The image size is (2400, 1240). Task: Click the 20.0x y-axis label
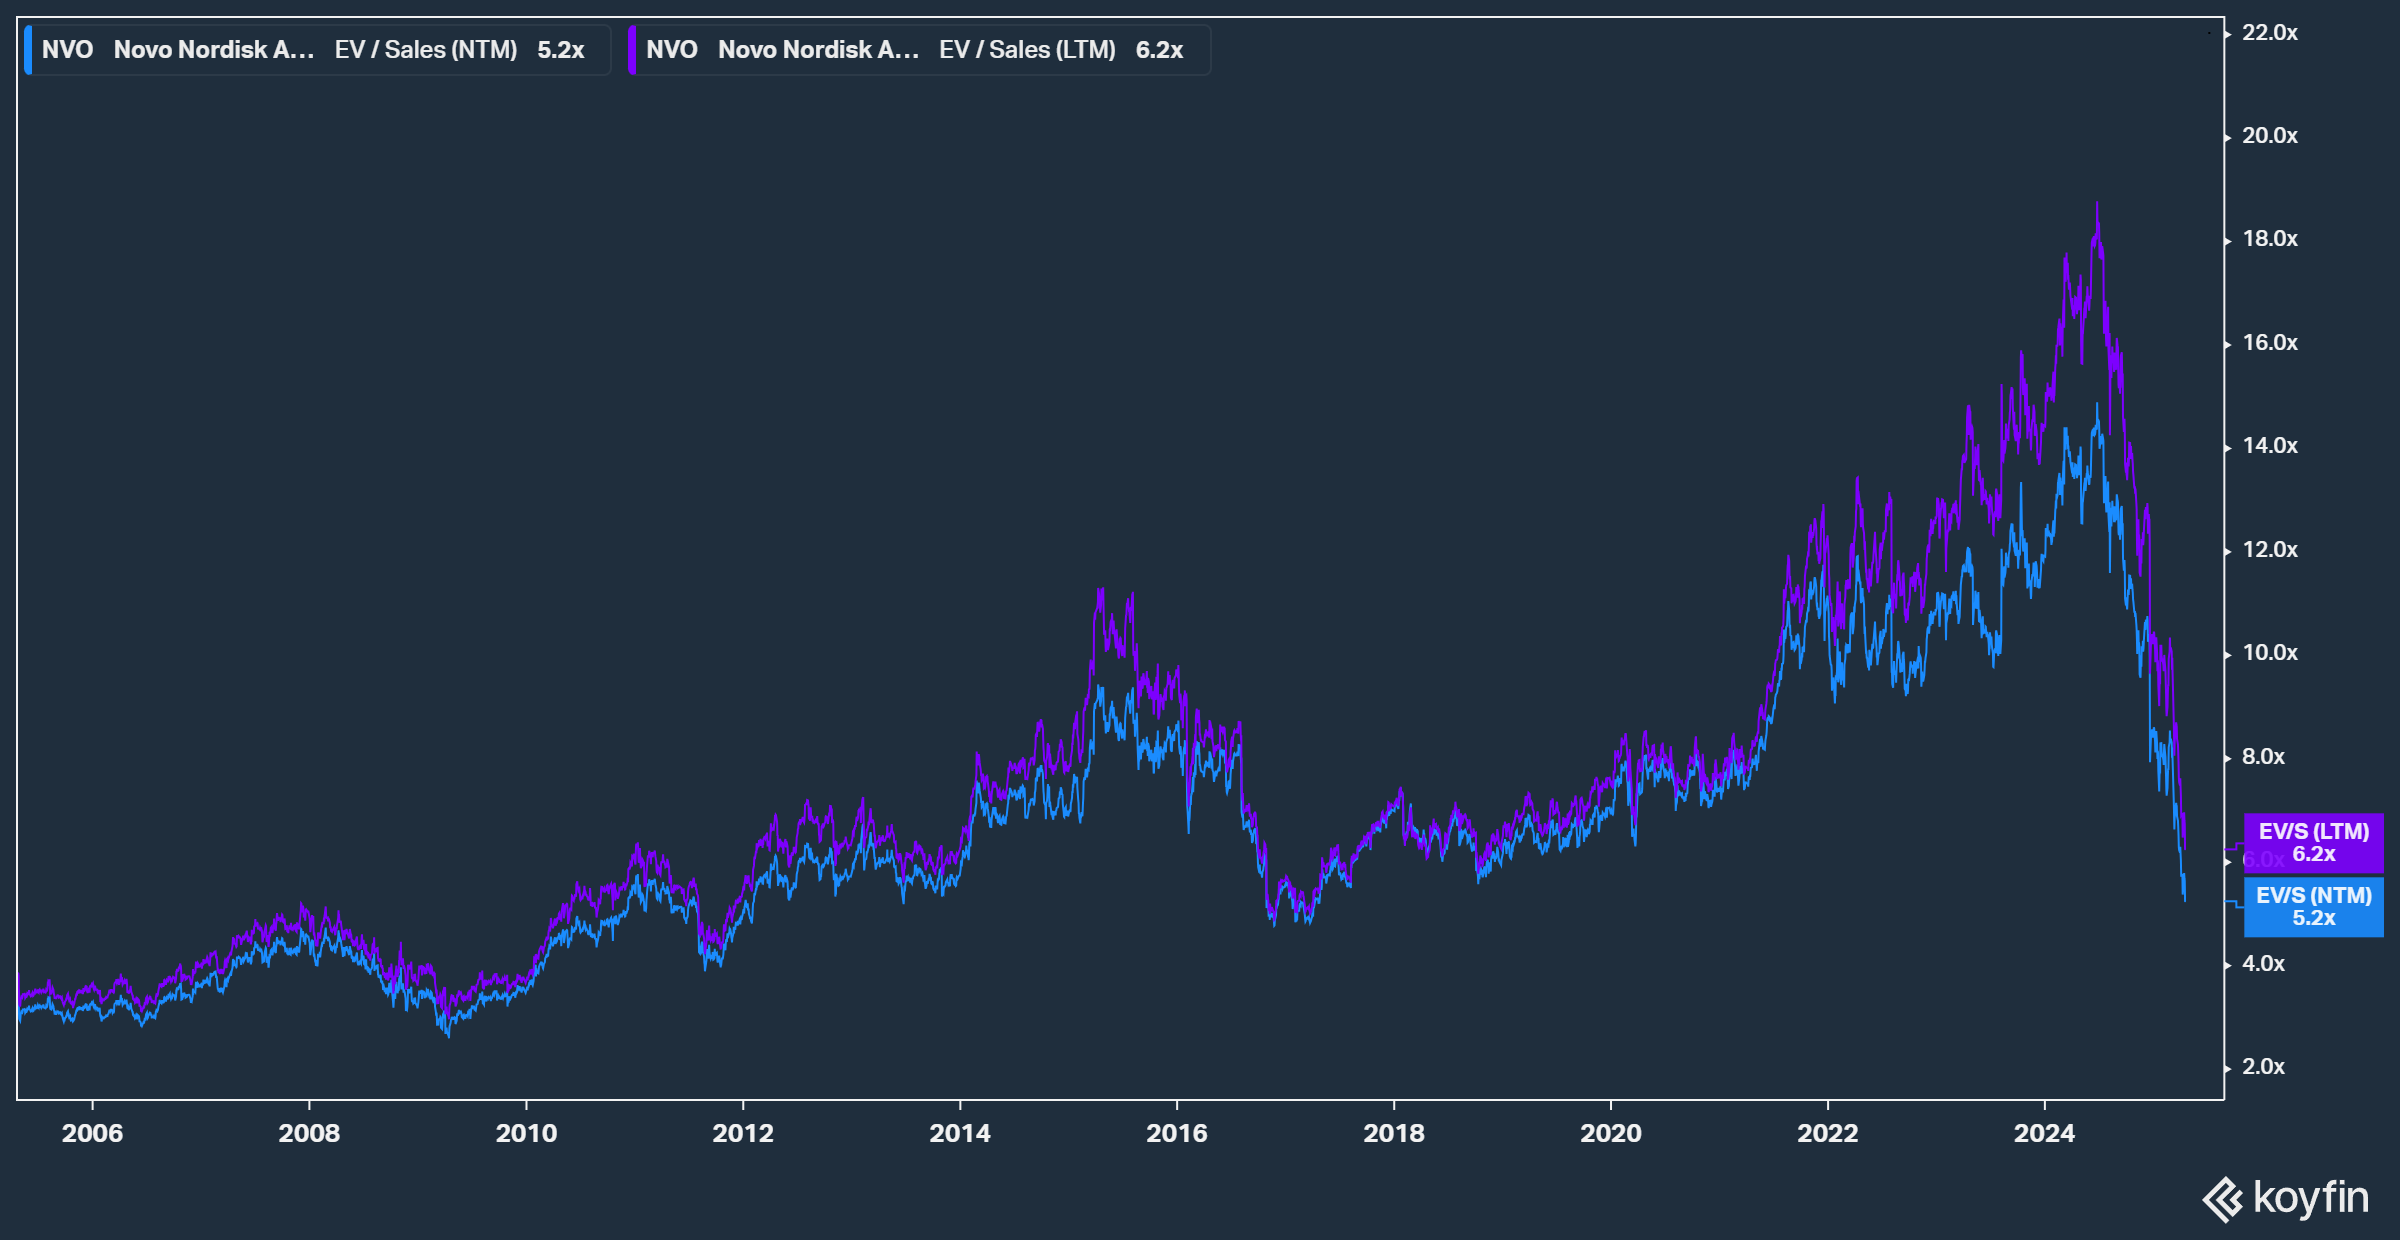click(2270, 135)
